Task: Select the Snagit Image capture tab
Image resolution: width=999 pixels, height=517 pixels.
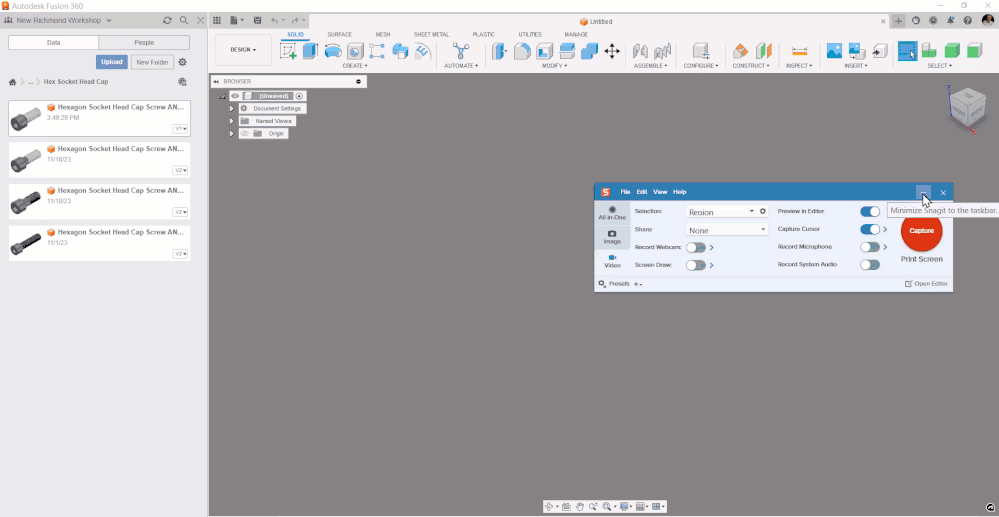Action: (612, 237)
